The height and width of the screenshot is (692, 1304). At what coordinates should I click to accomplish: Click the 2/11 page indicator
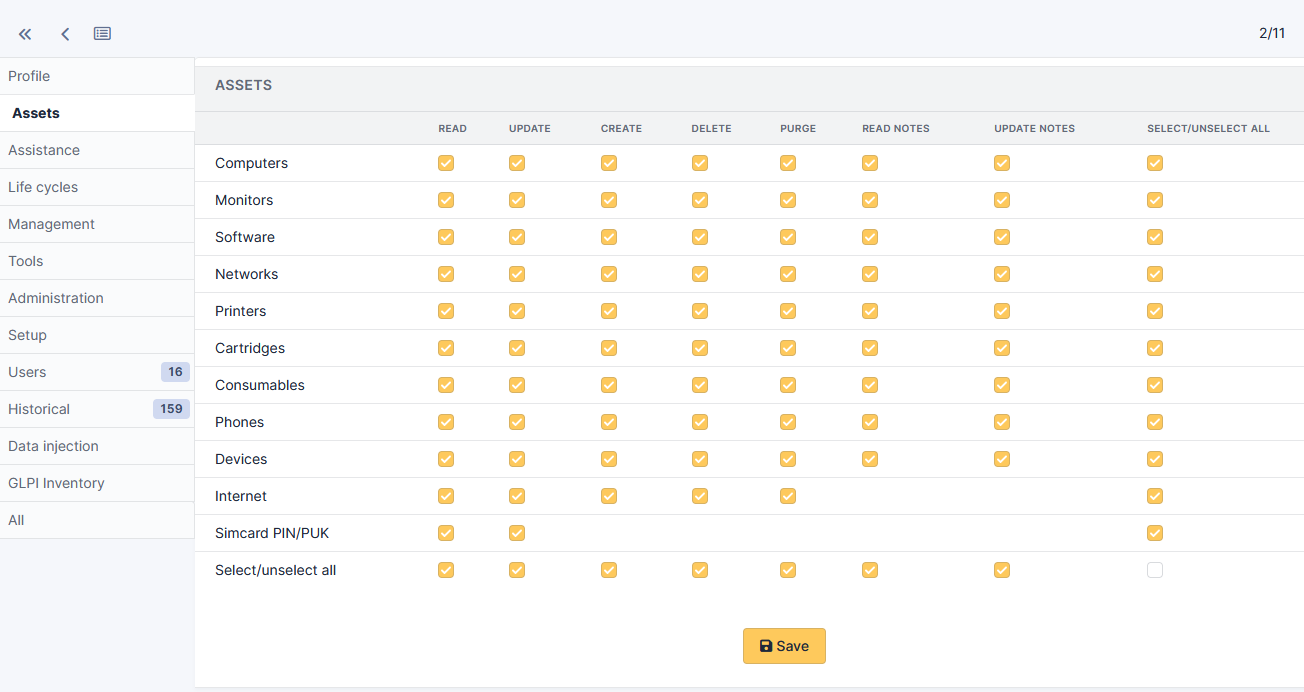1273,33
